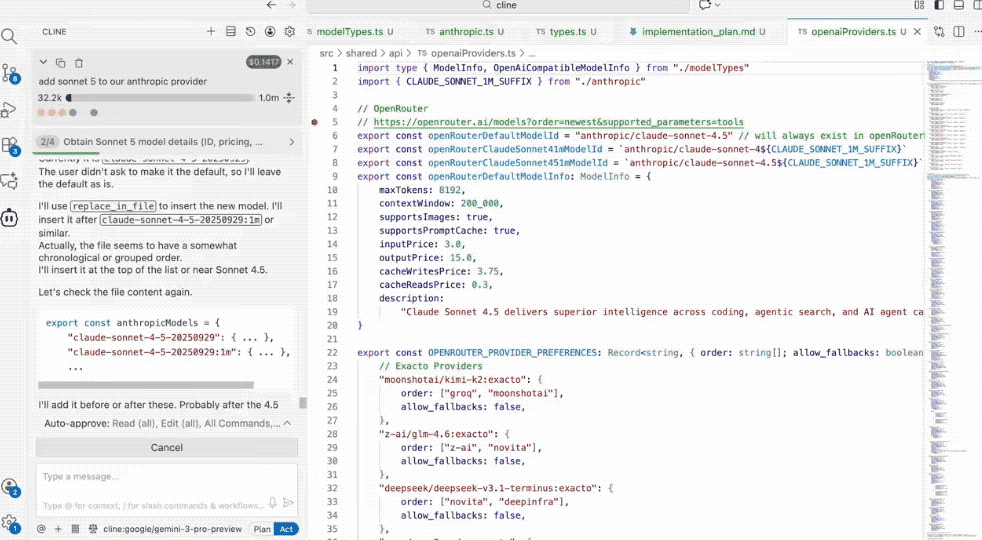Click customize layout icon in title bar

point(919,5)
